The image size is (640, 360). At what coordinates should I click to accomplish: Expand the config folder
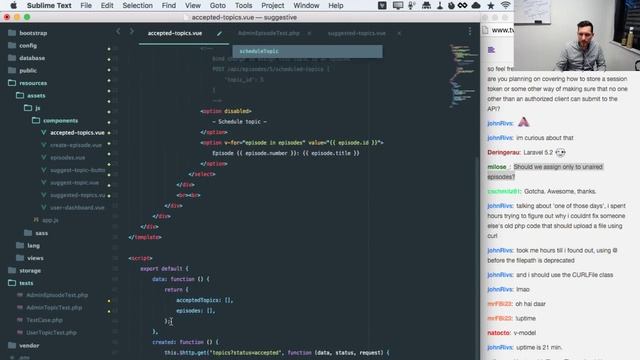22,46
